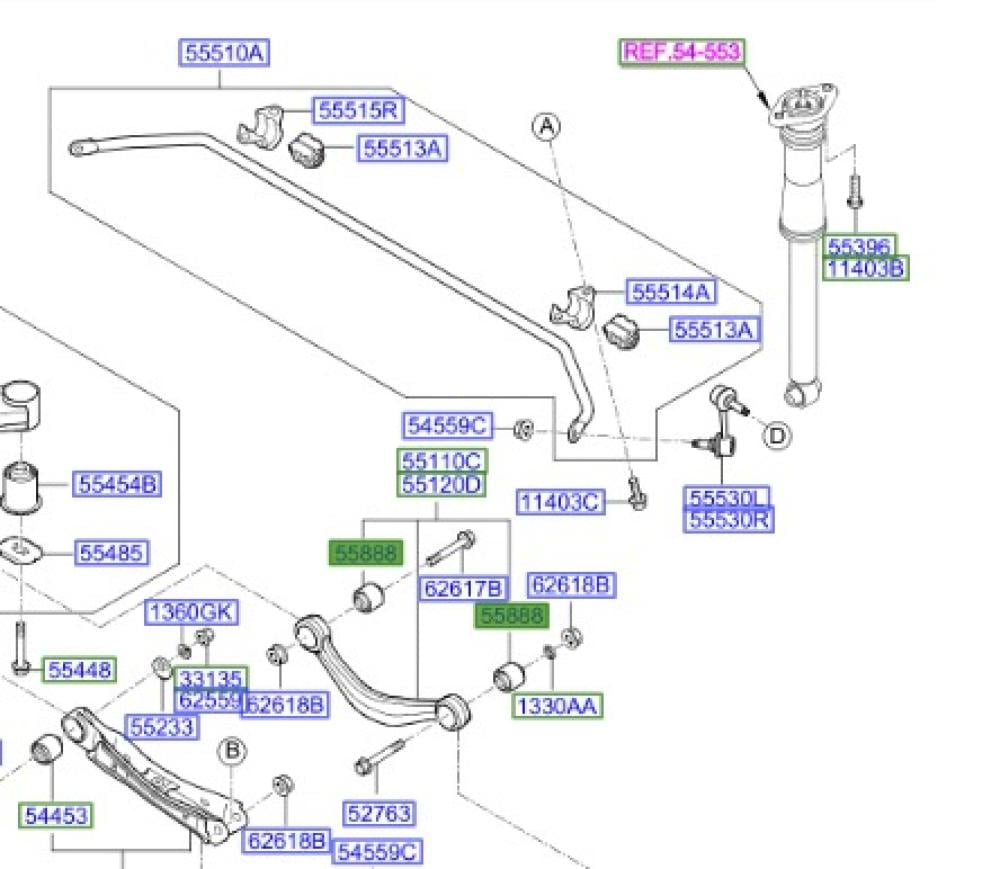Viewport: 1000px width, 869px height.
Task: Click part number 55485
Action: point(112,552)
